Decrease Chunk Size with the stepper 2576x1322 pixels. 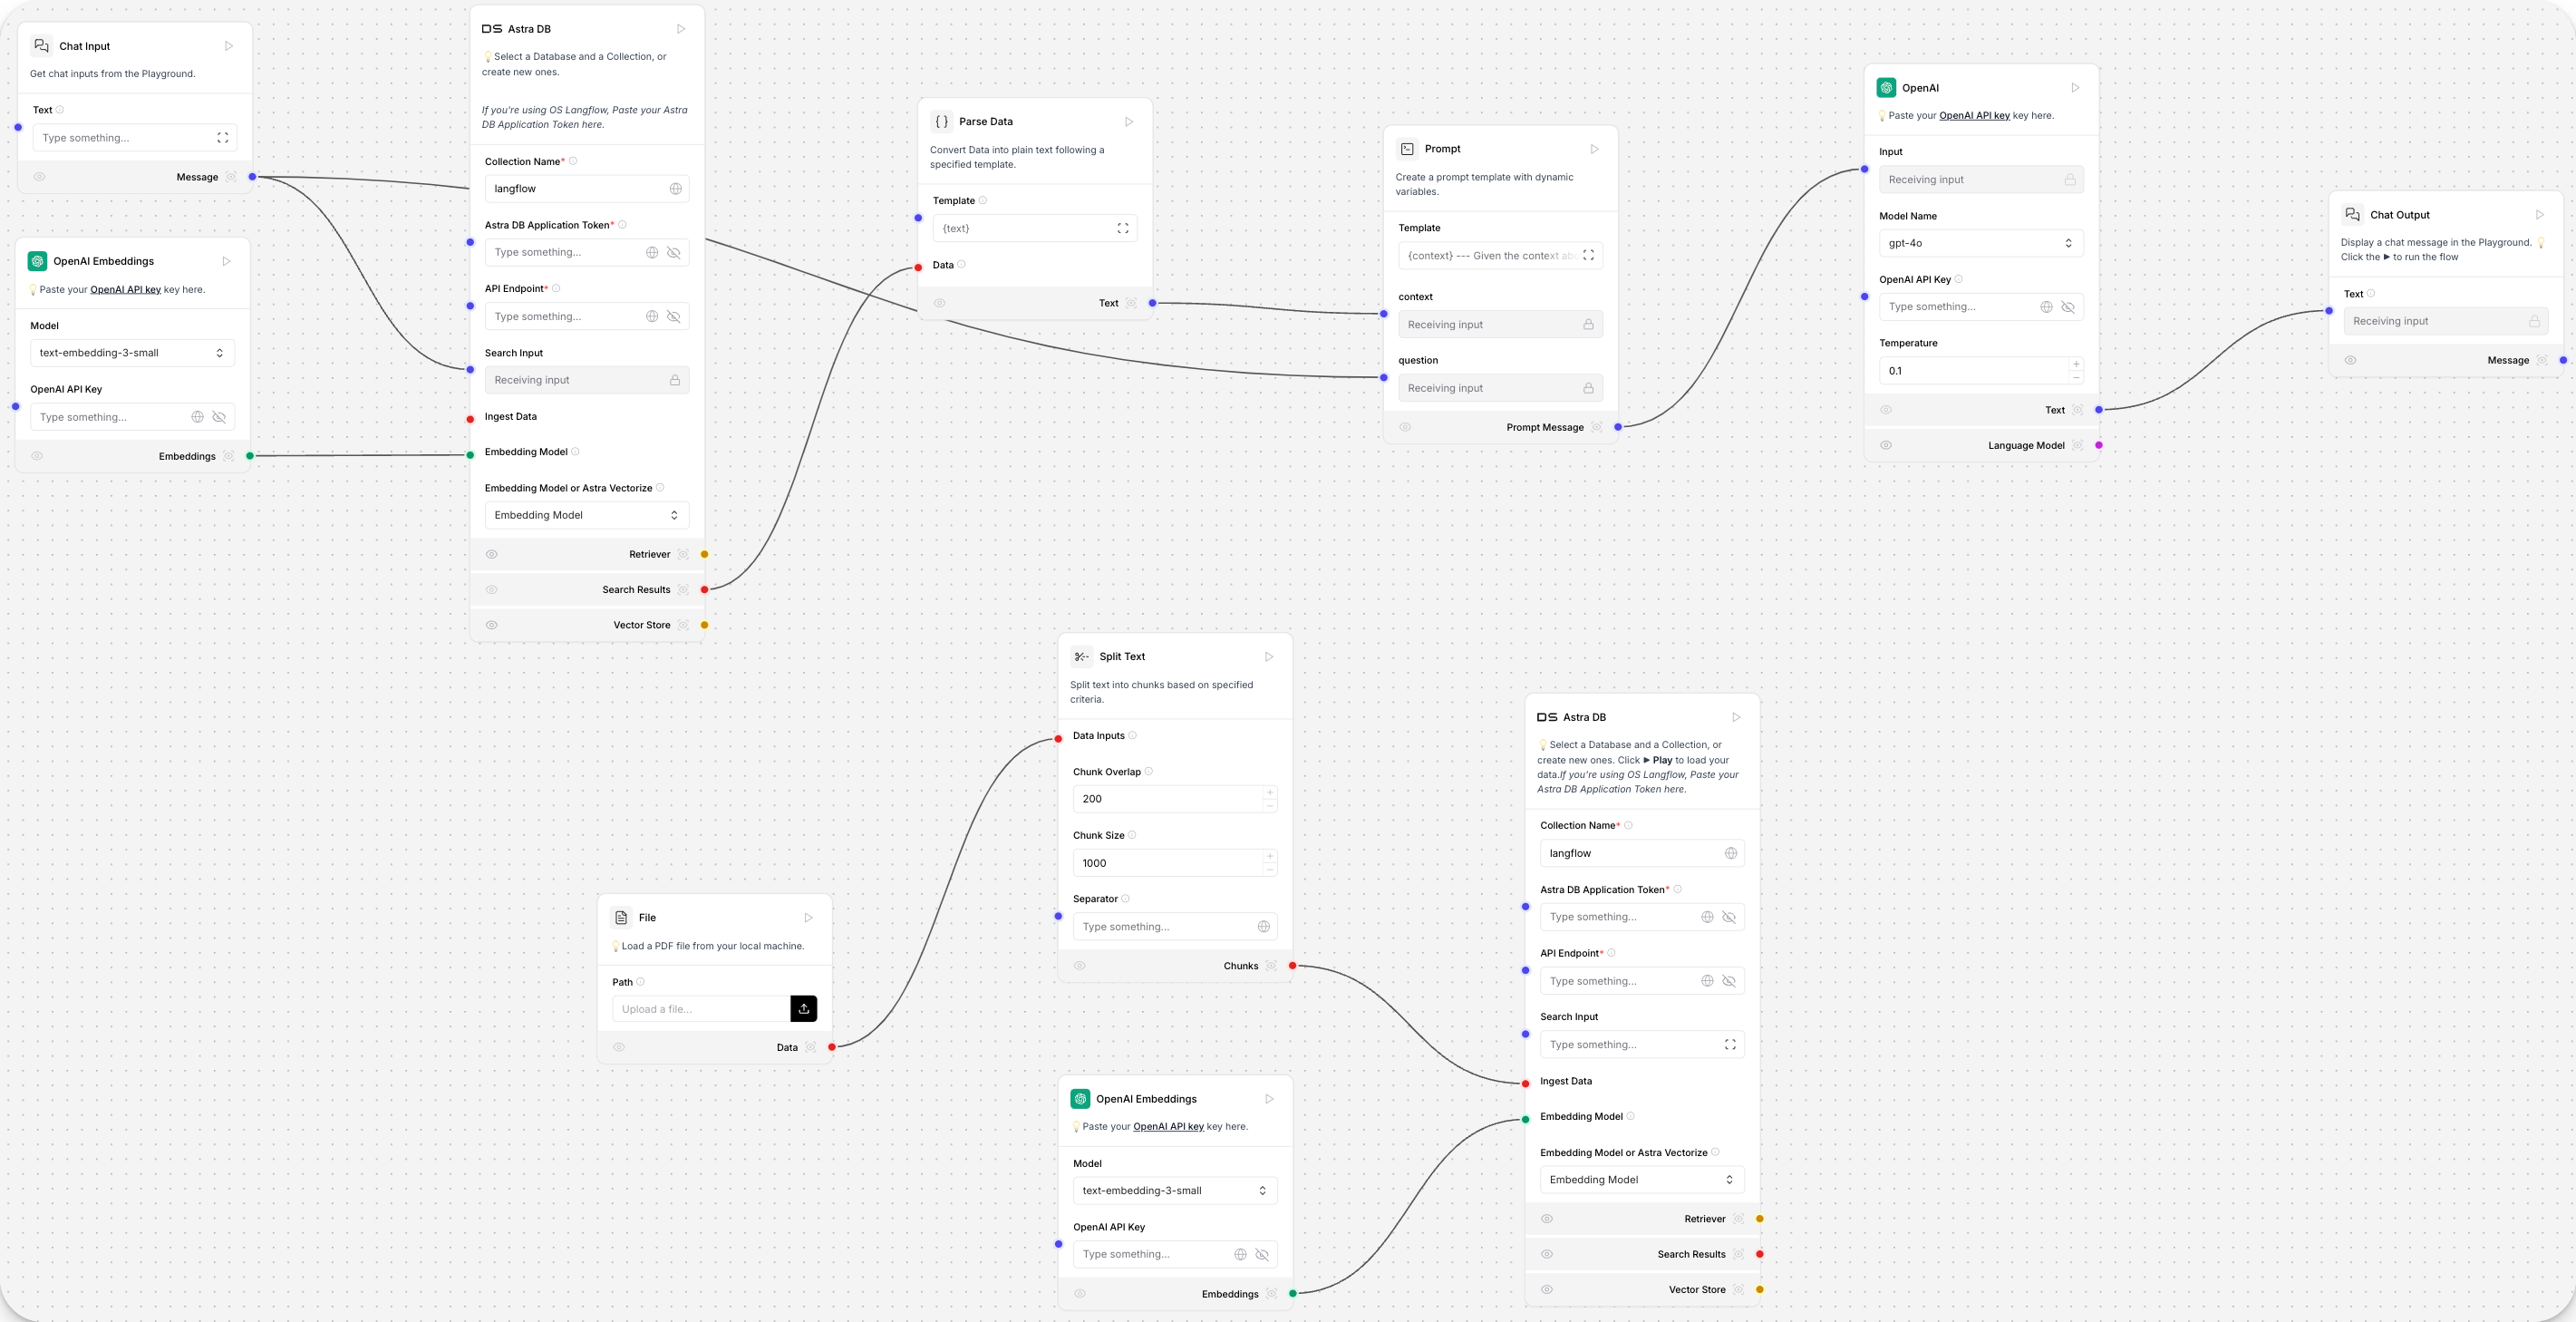click(x=1270, y=870)
